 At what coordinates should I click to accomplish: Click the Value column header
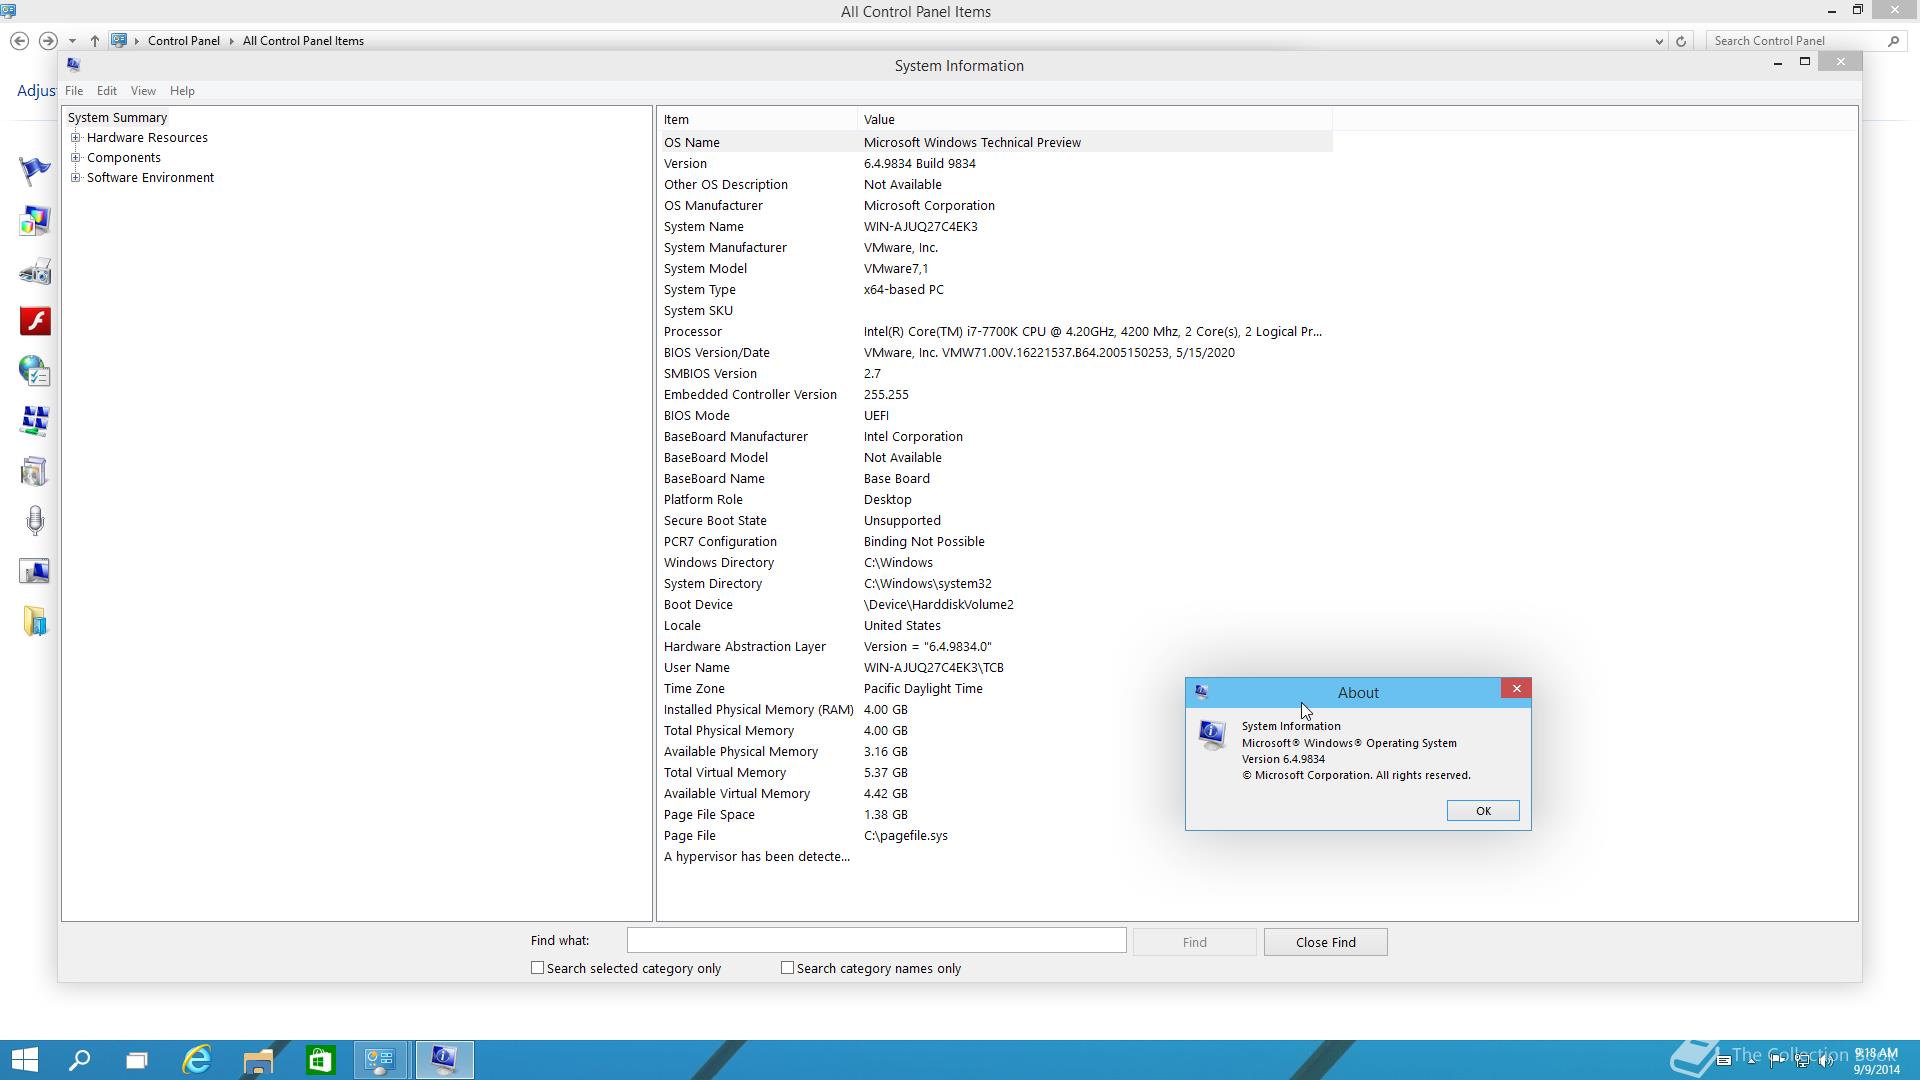(1095, 119)
